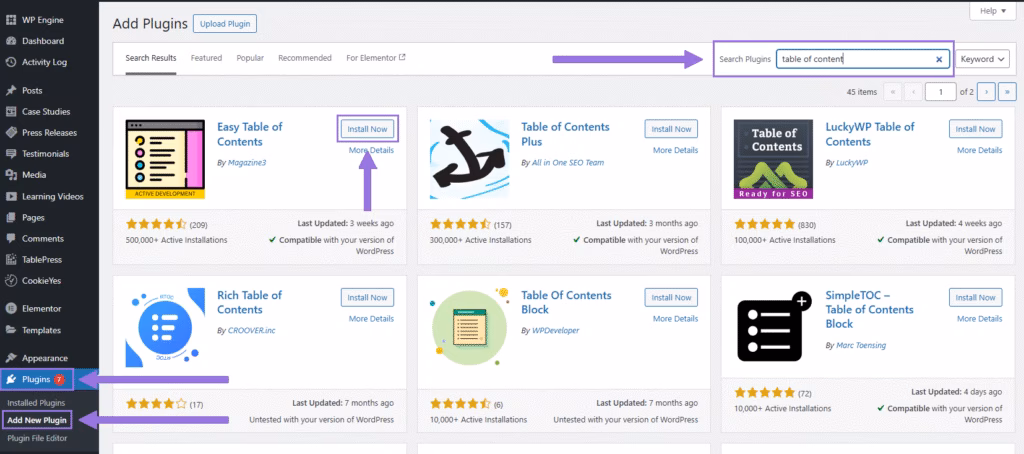Open Installed Plugins submenu item
The width and height of the screenshot is (1024, 454).
pos(37,402)
